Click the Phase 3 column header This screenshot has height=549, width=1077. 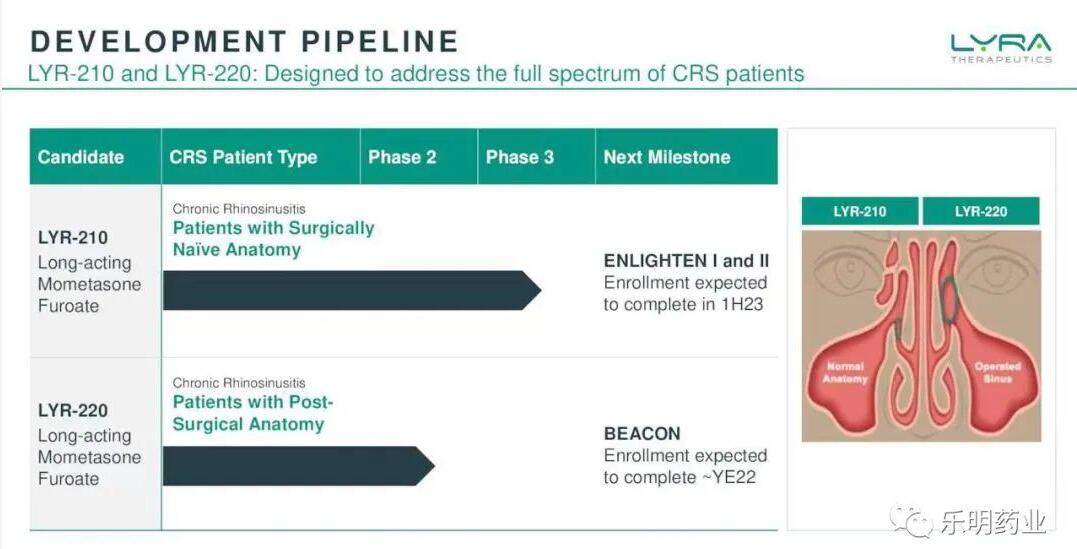[x=520, y=157]
